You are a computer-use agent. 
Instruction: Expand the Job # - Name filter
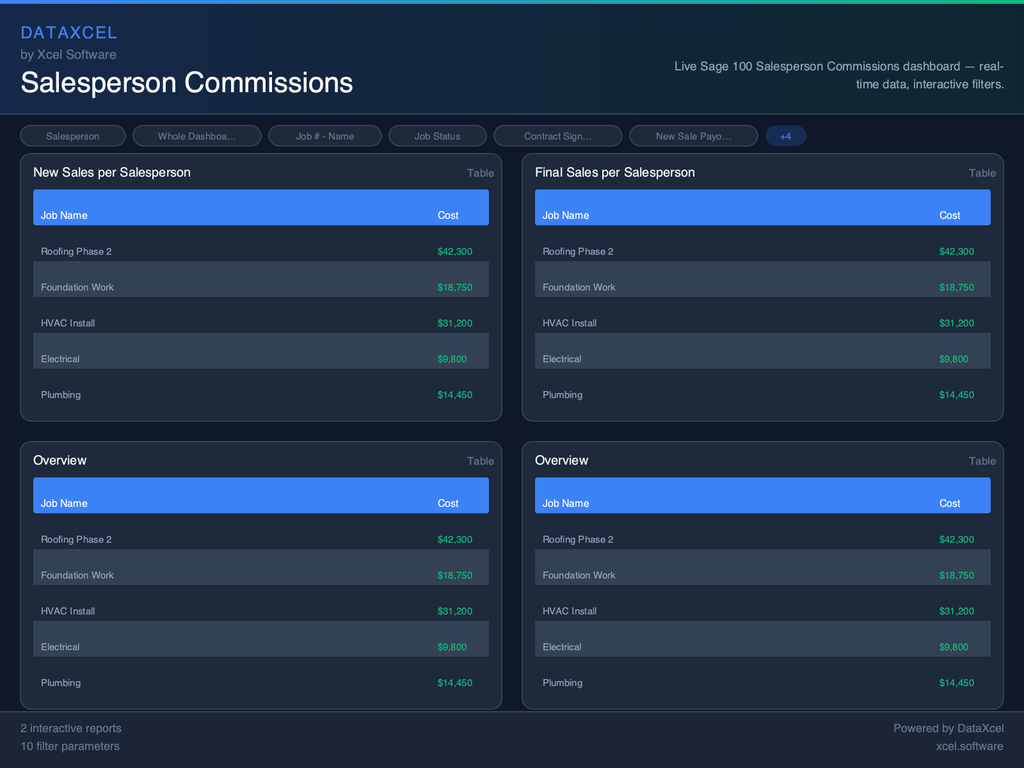tap(325, 136)
